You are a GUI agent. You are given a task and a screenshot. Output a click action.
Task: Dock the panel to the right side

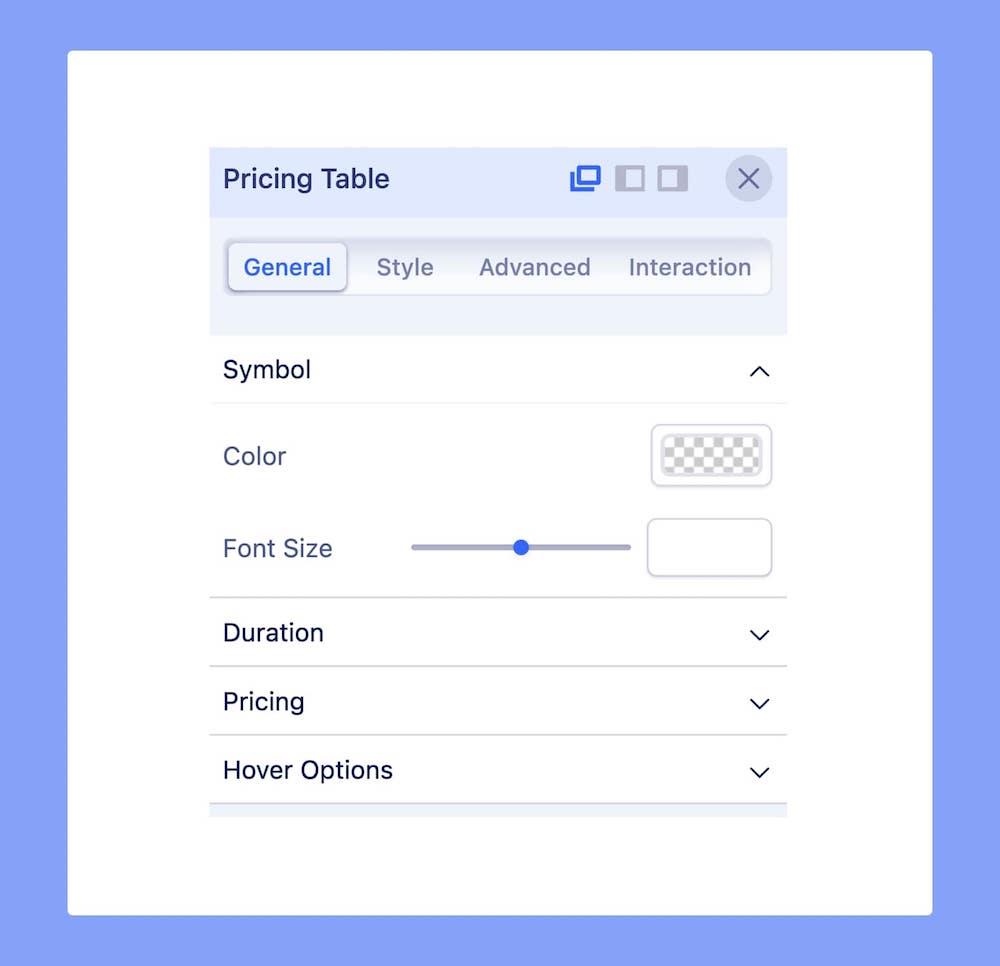coord(673,179)
